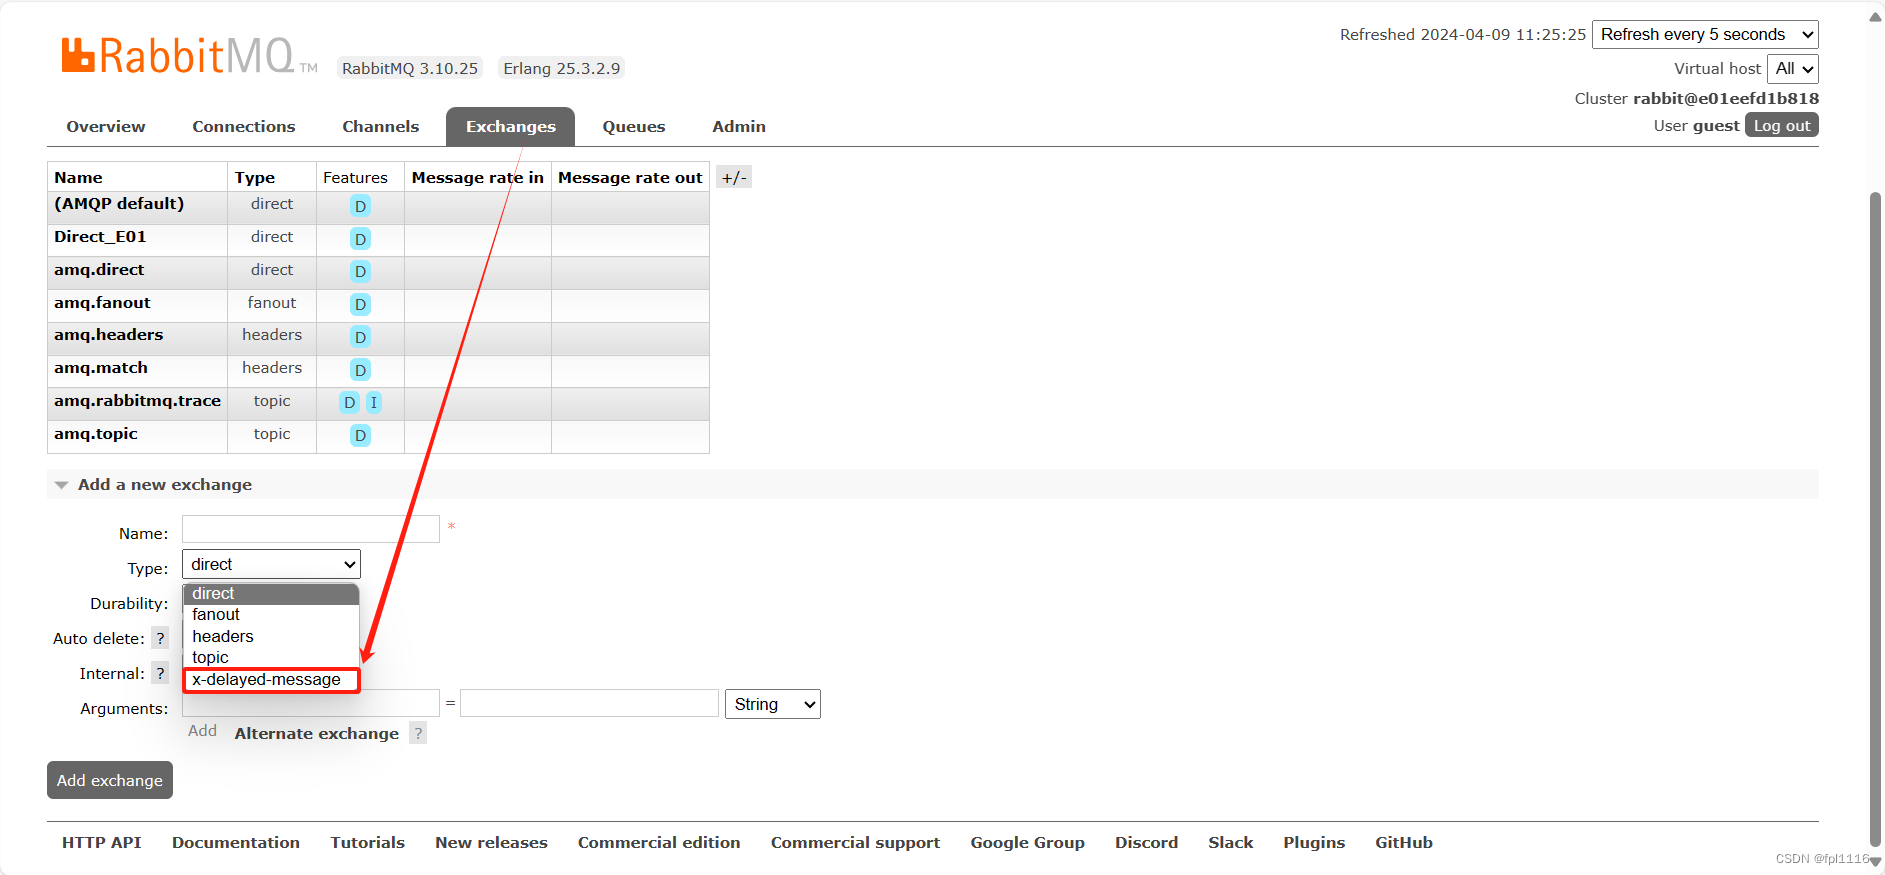Select x-delayed-message in the type list
Image resolution: width=1885 pixels, height=875 pixels.
[x=271, y=679]
